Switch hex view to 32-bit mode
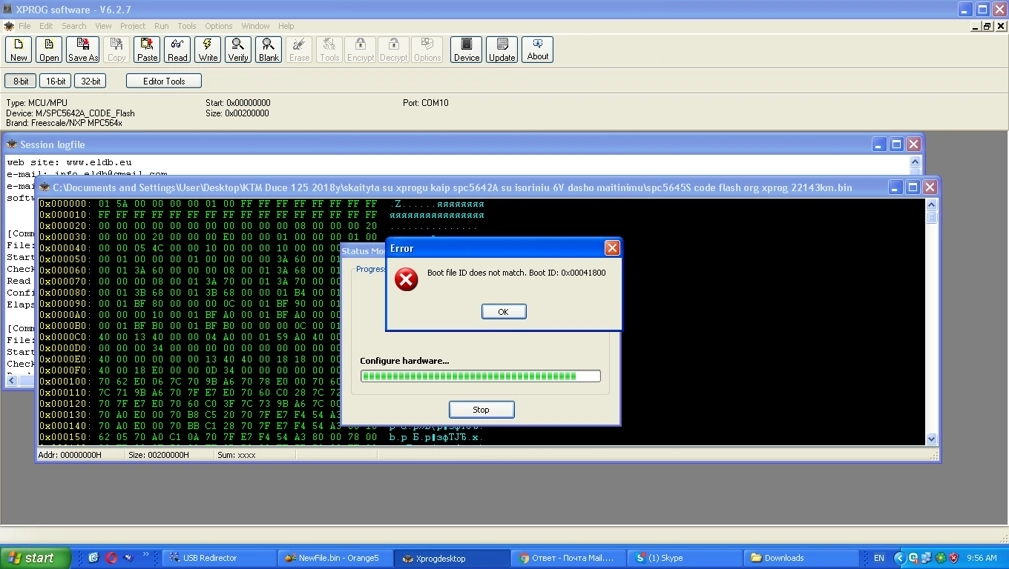 [x=90, y=81]
